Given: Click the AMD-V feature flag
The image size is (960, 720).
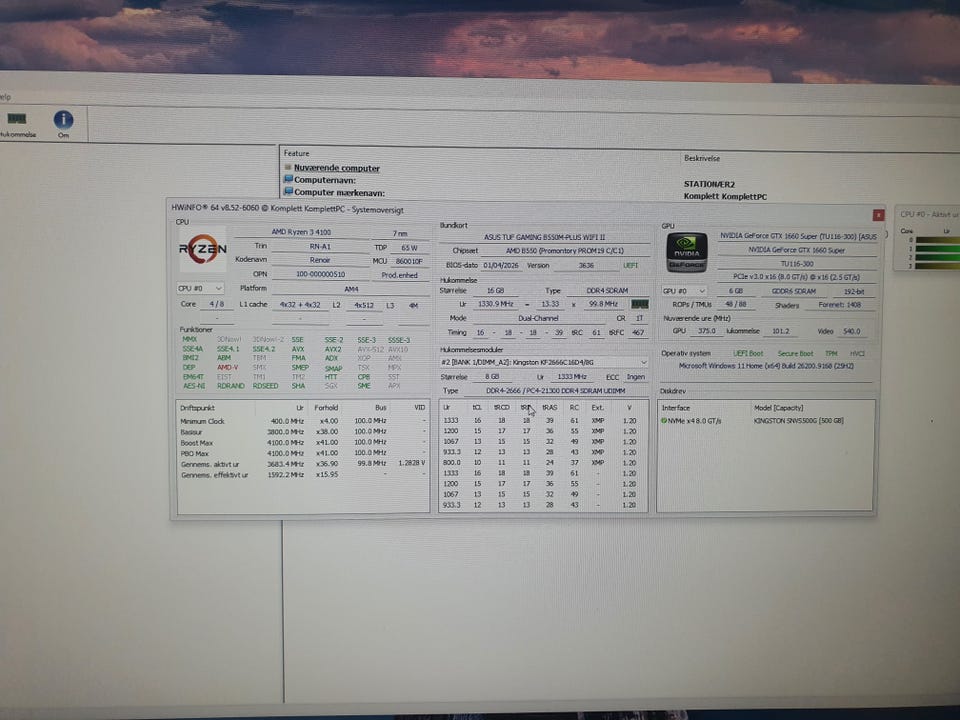Looking at the screenshot, I should (x=227, y=367).
